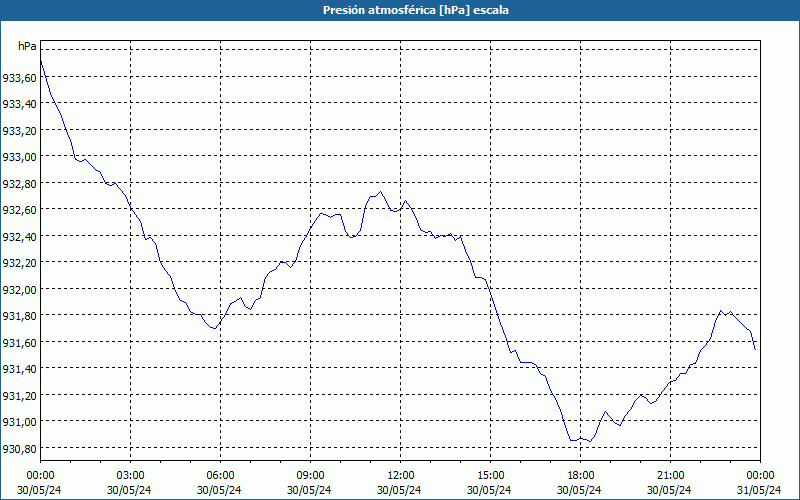Click the 09:00 time axis label
Image resolution: width=800 pixels, height=500 pixels.
coord(310,476)
